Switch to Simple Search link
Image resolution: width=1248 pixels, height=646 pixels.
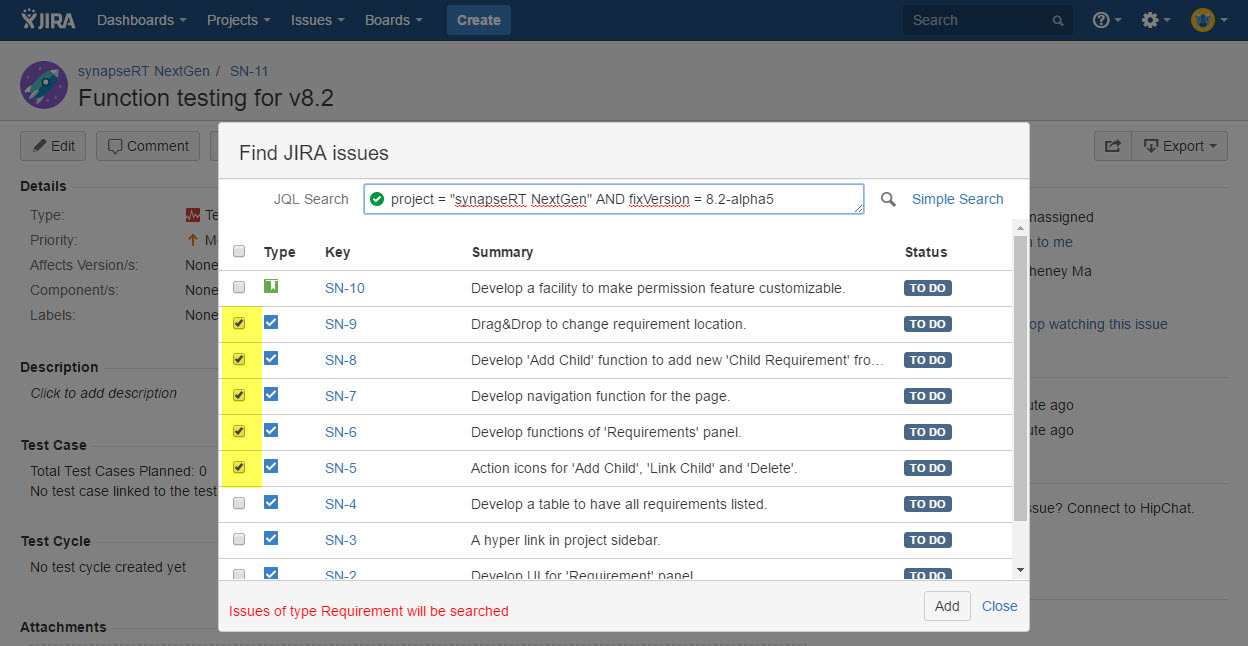(x=957, y=199)
